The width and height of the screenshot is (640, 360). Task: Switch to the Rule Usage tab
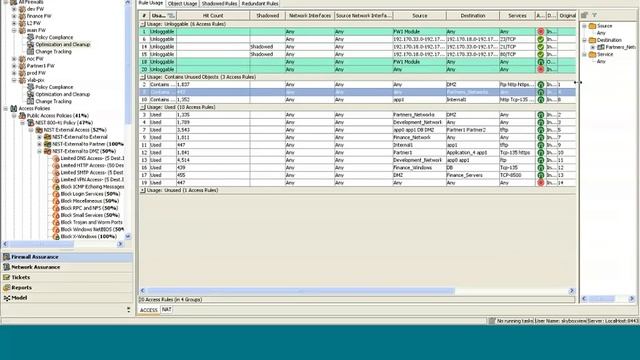click(151, 3)
